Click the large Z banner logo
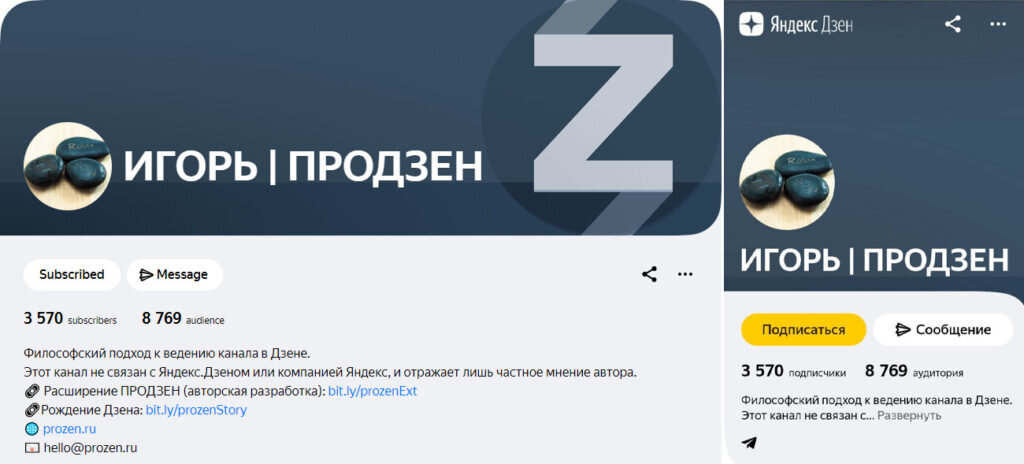 603,113
